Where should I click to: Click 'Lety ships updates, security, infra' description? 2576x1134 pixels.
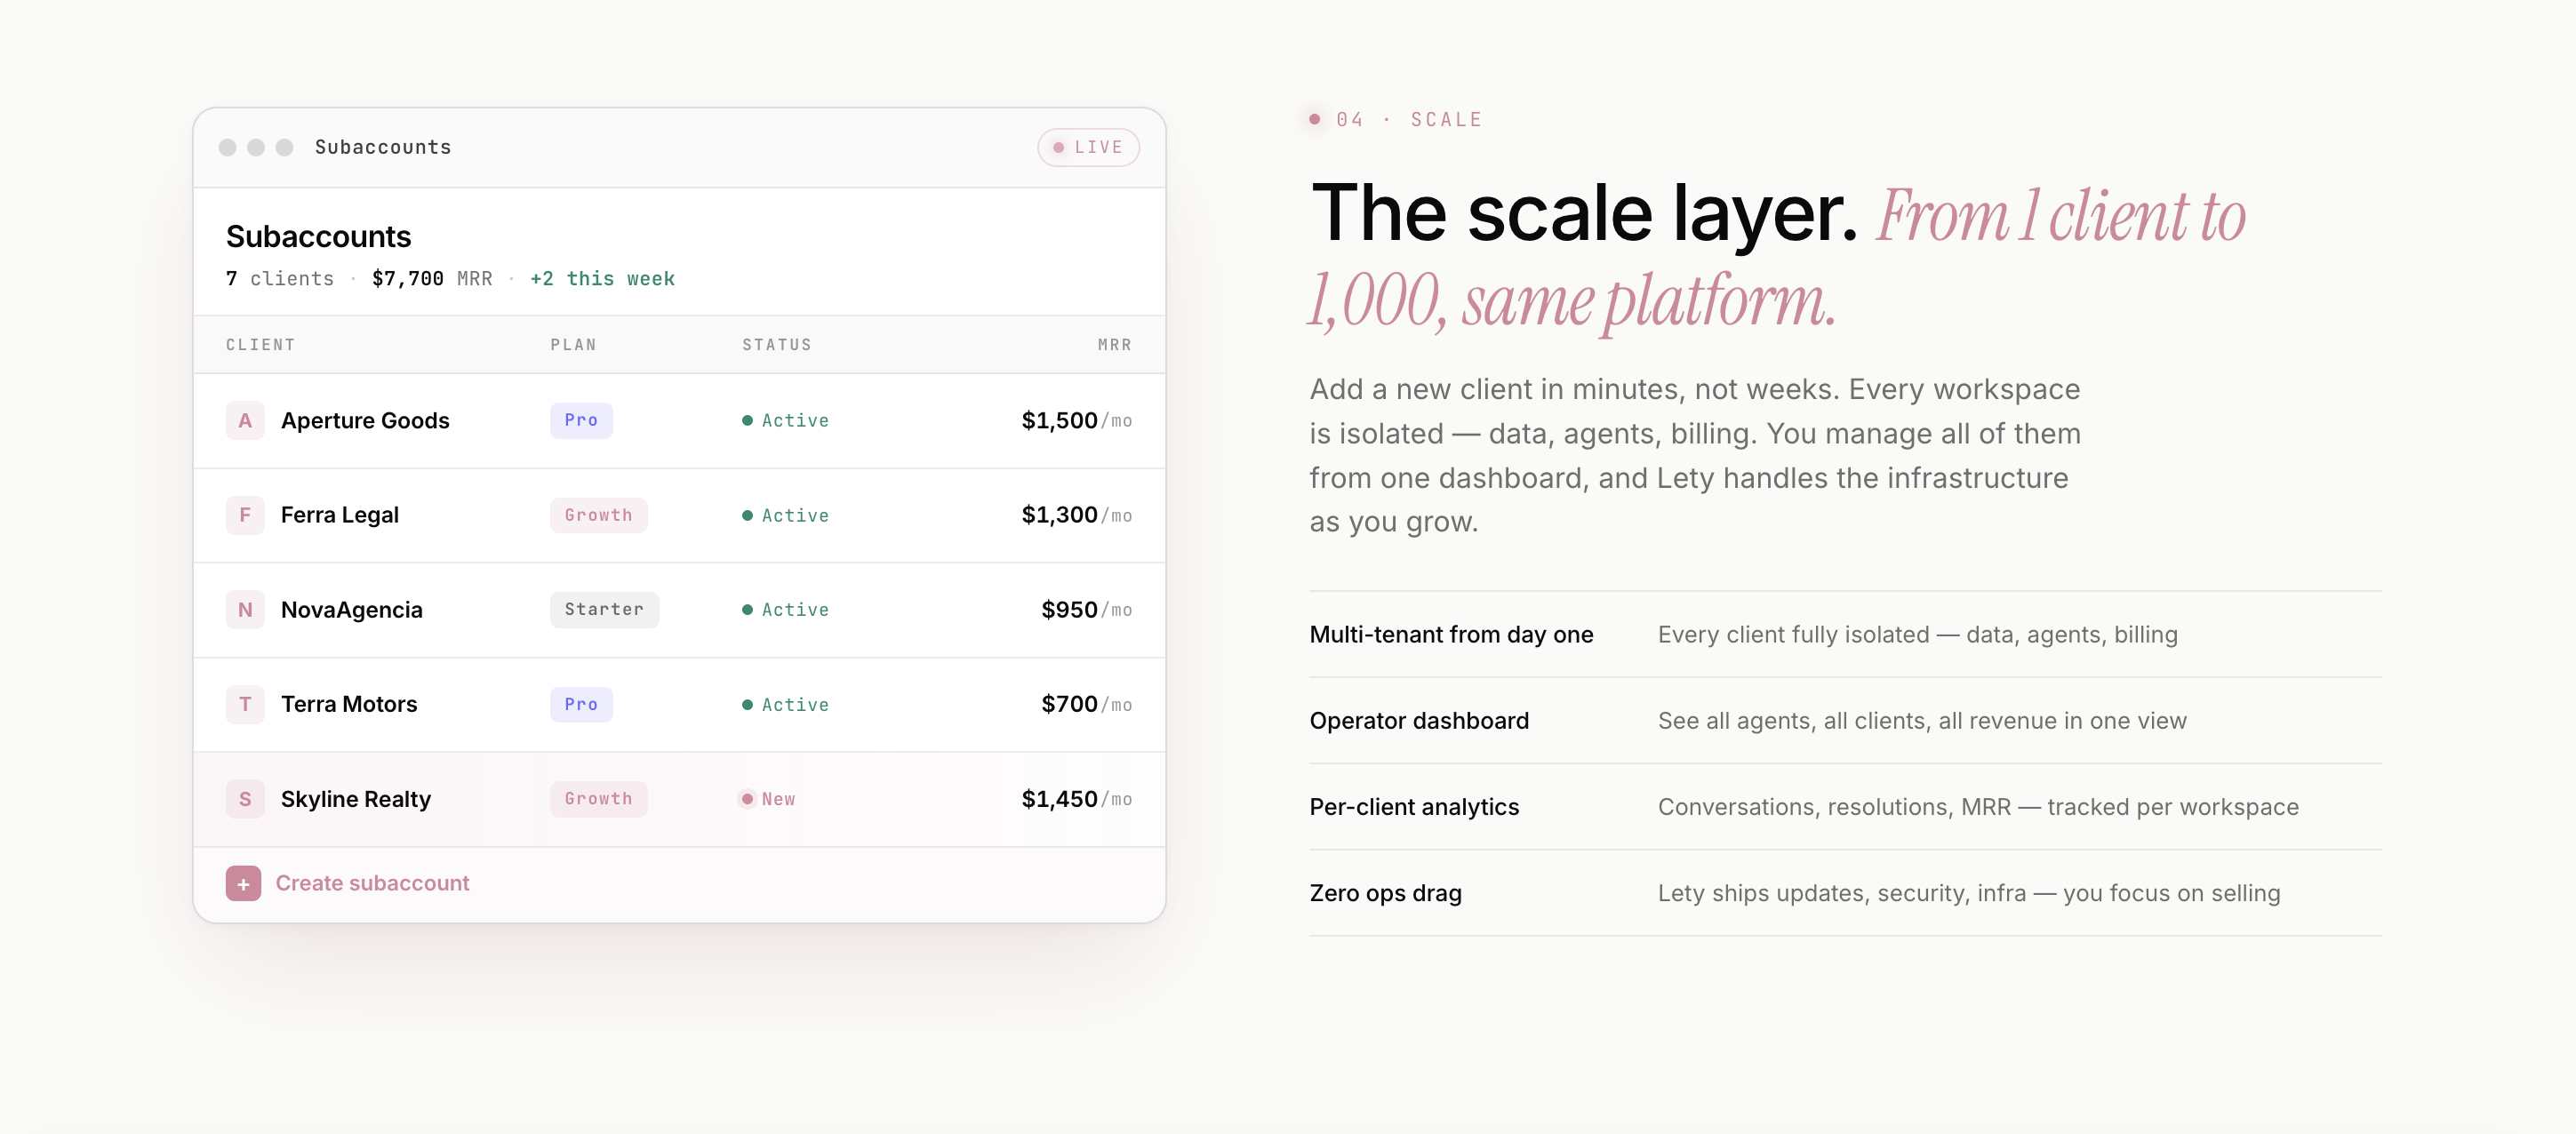point(1969,892)
